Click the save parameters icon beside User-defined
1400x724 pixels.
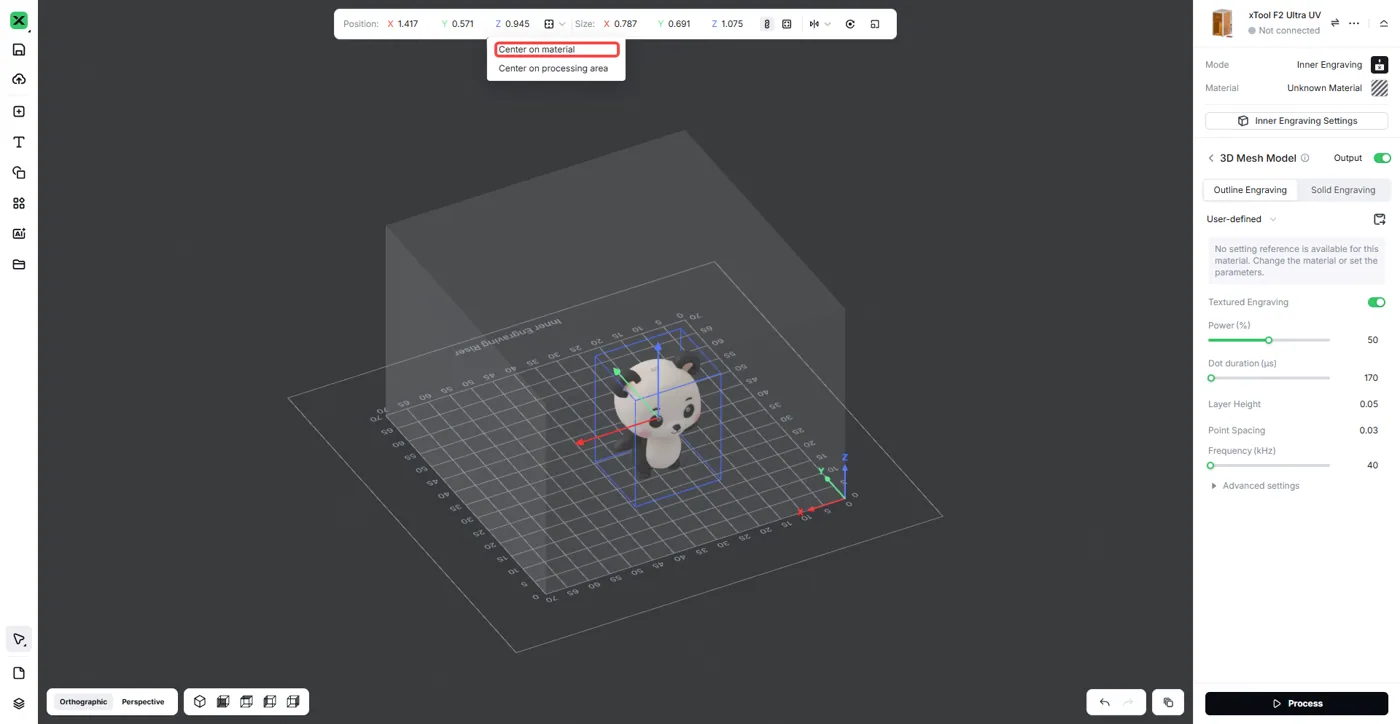coord(1379,219)
